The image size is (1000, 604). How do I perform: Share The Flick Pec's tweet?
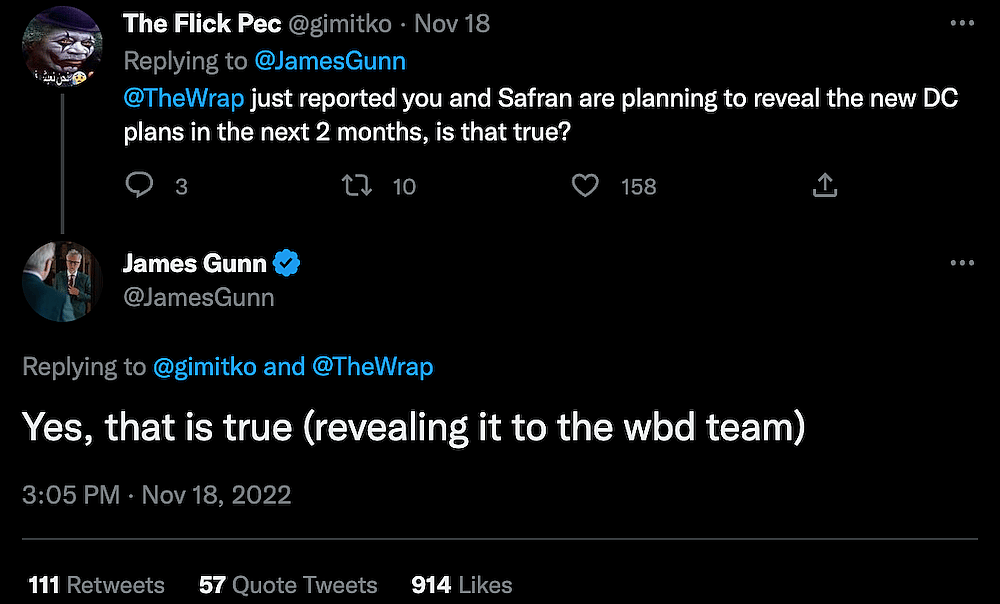[x=824, y=185]
